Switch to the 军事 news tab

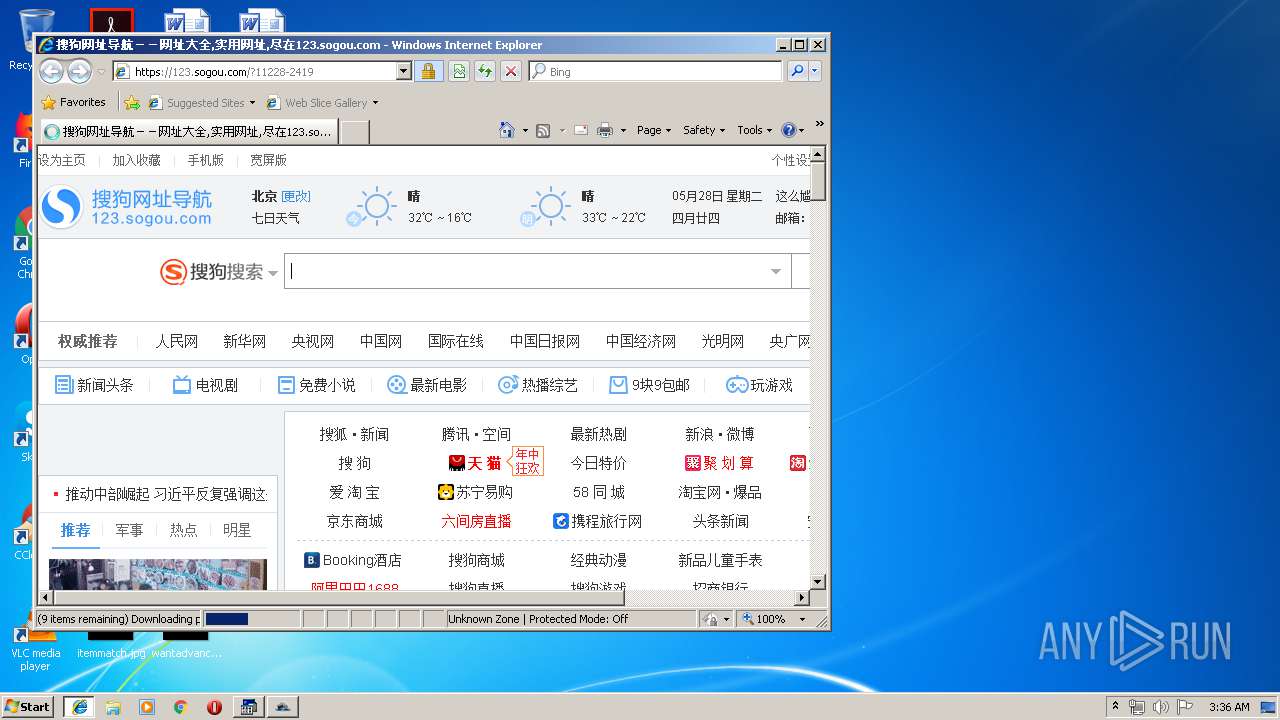click(129, 530)
